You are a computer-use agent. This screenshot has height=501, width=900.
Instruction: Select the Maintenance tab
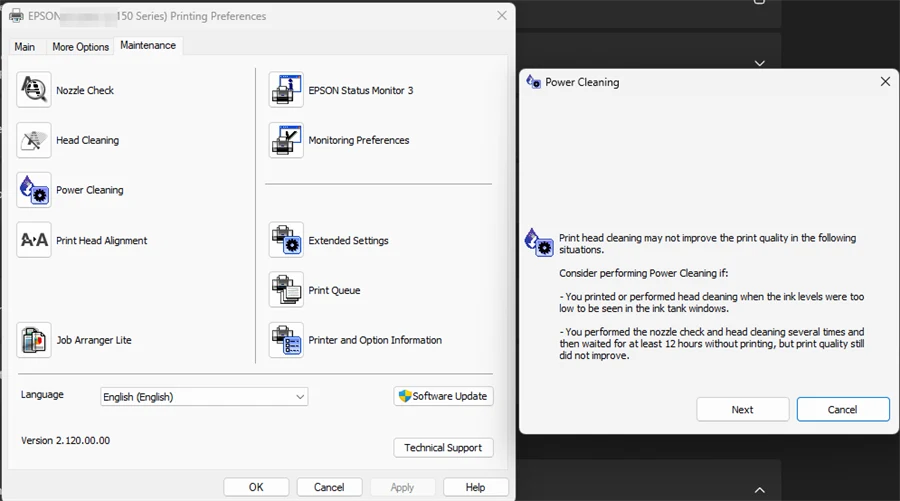click(x=148, y=45)
